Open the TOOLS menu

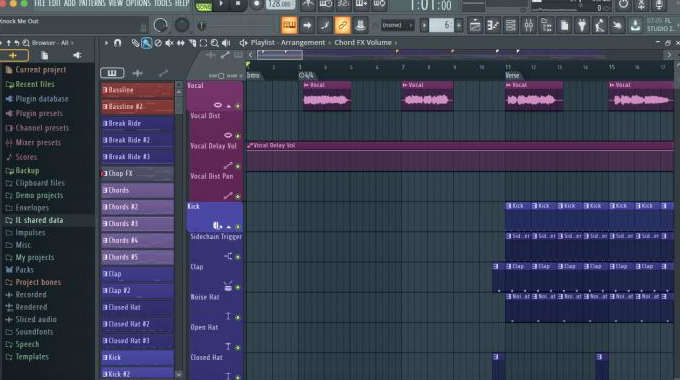(163, 3)
